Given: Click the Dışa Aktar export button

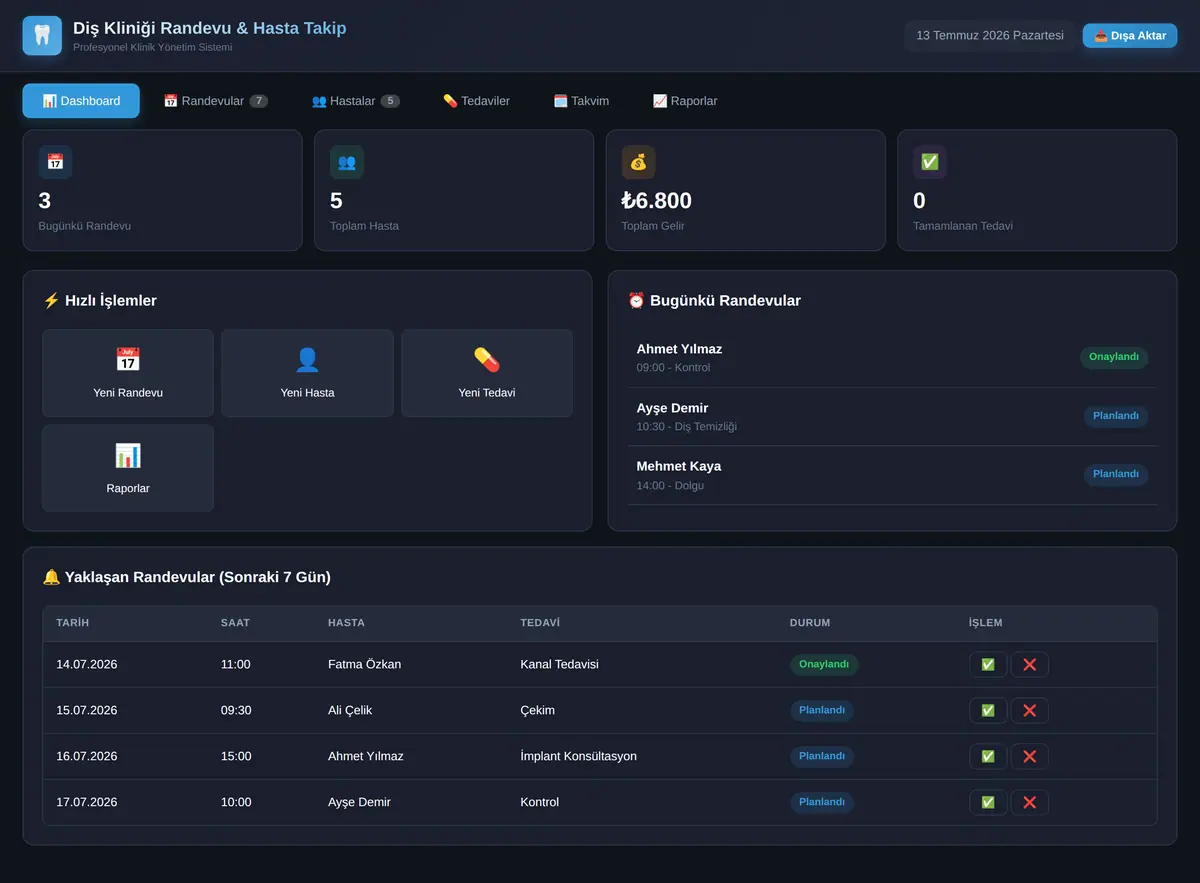Looking at the screenshot, I should click(x=1130, y=36).
